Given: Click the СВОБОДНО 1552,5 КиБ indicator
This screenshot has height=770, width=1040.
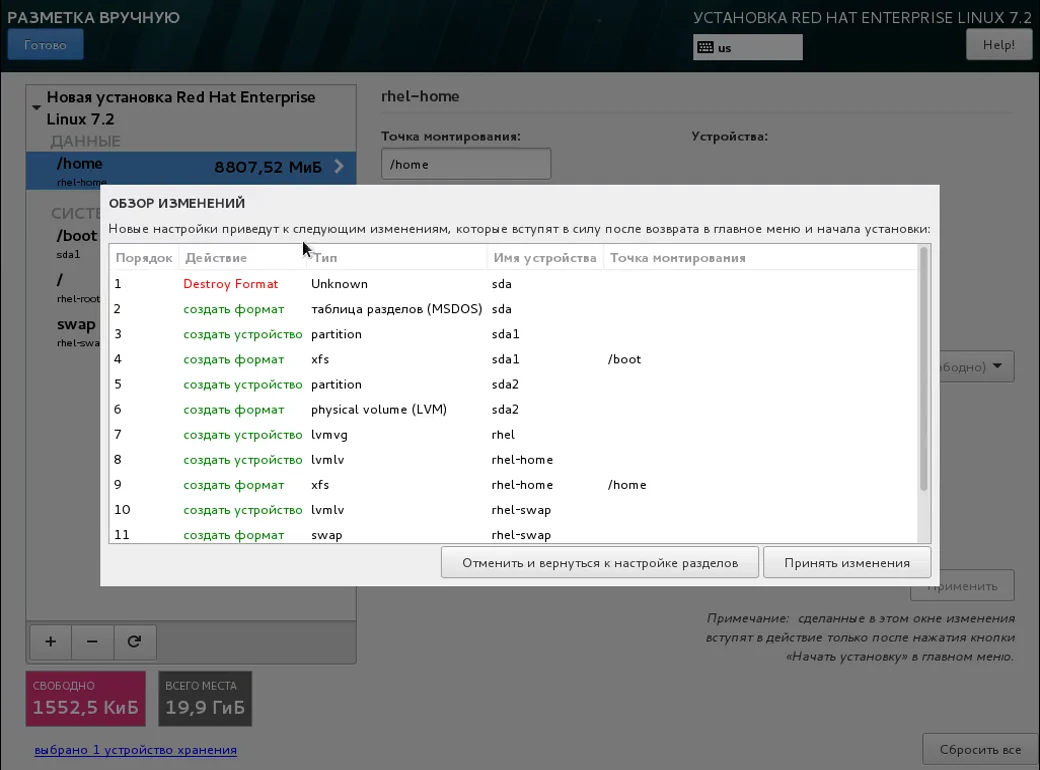Looking at the screenshot, I should click(86, 698).
